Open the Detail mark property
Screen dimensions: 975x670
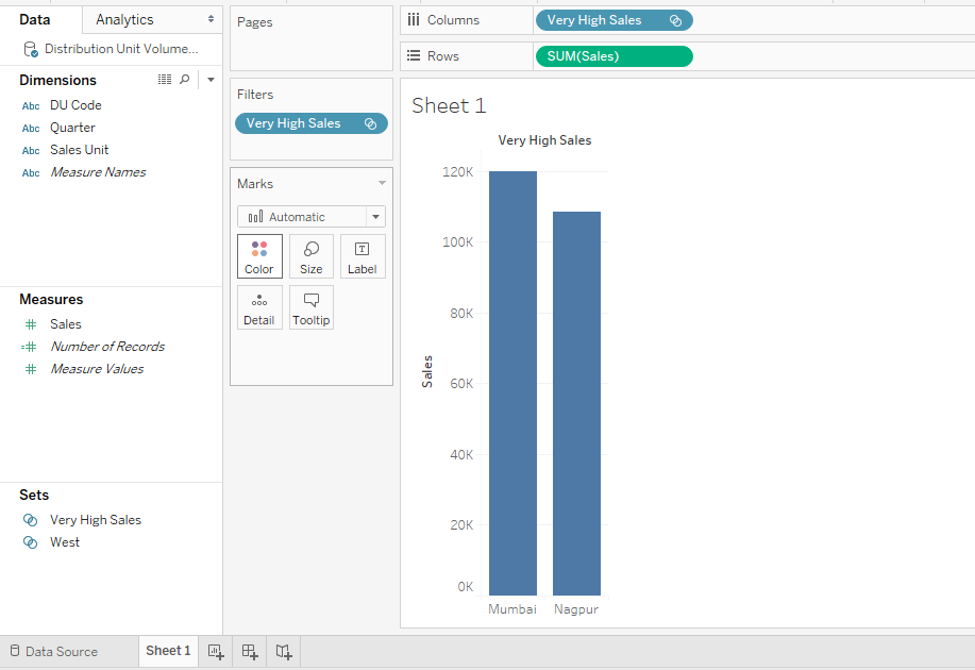[259, 307]
